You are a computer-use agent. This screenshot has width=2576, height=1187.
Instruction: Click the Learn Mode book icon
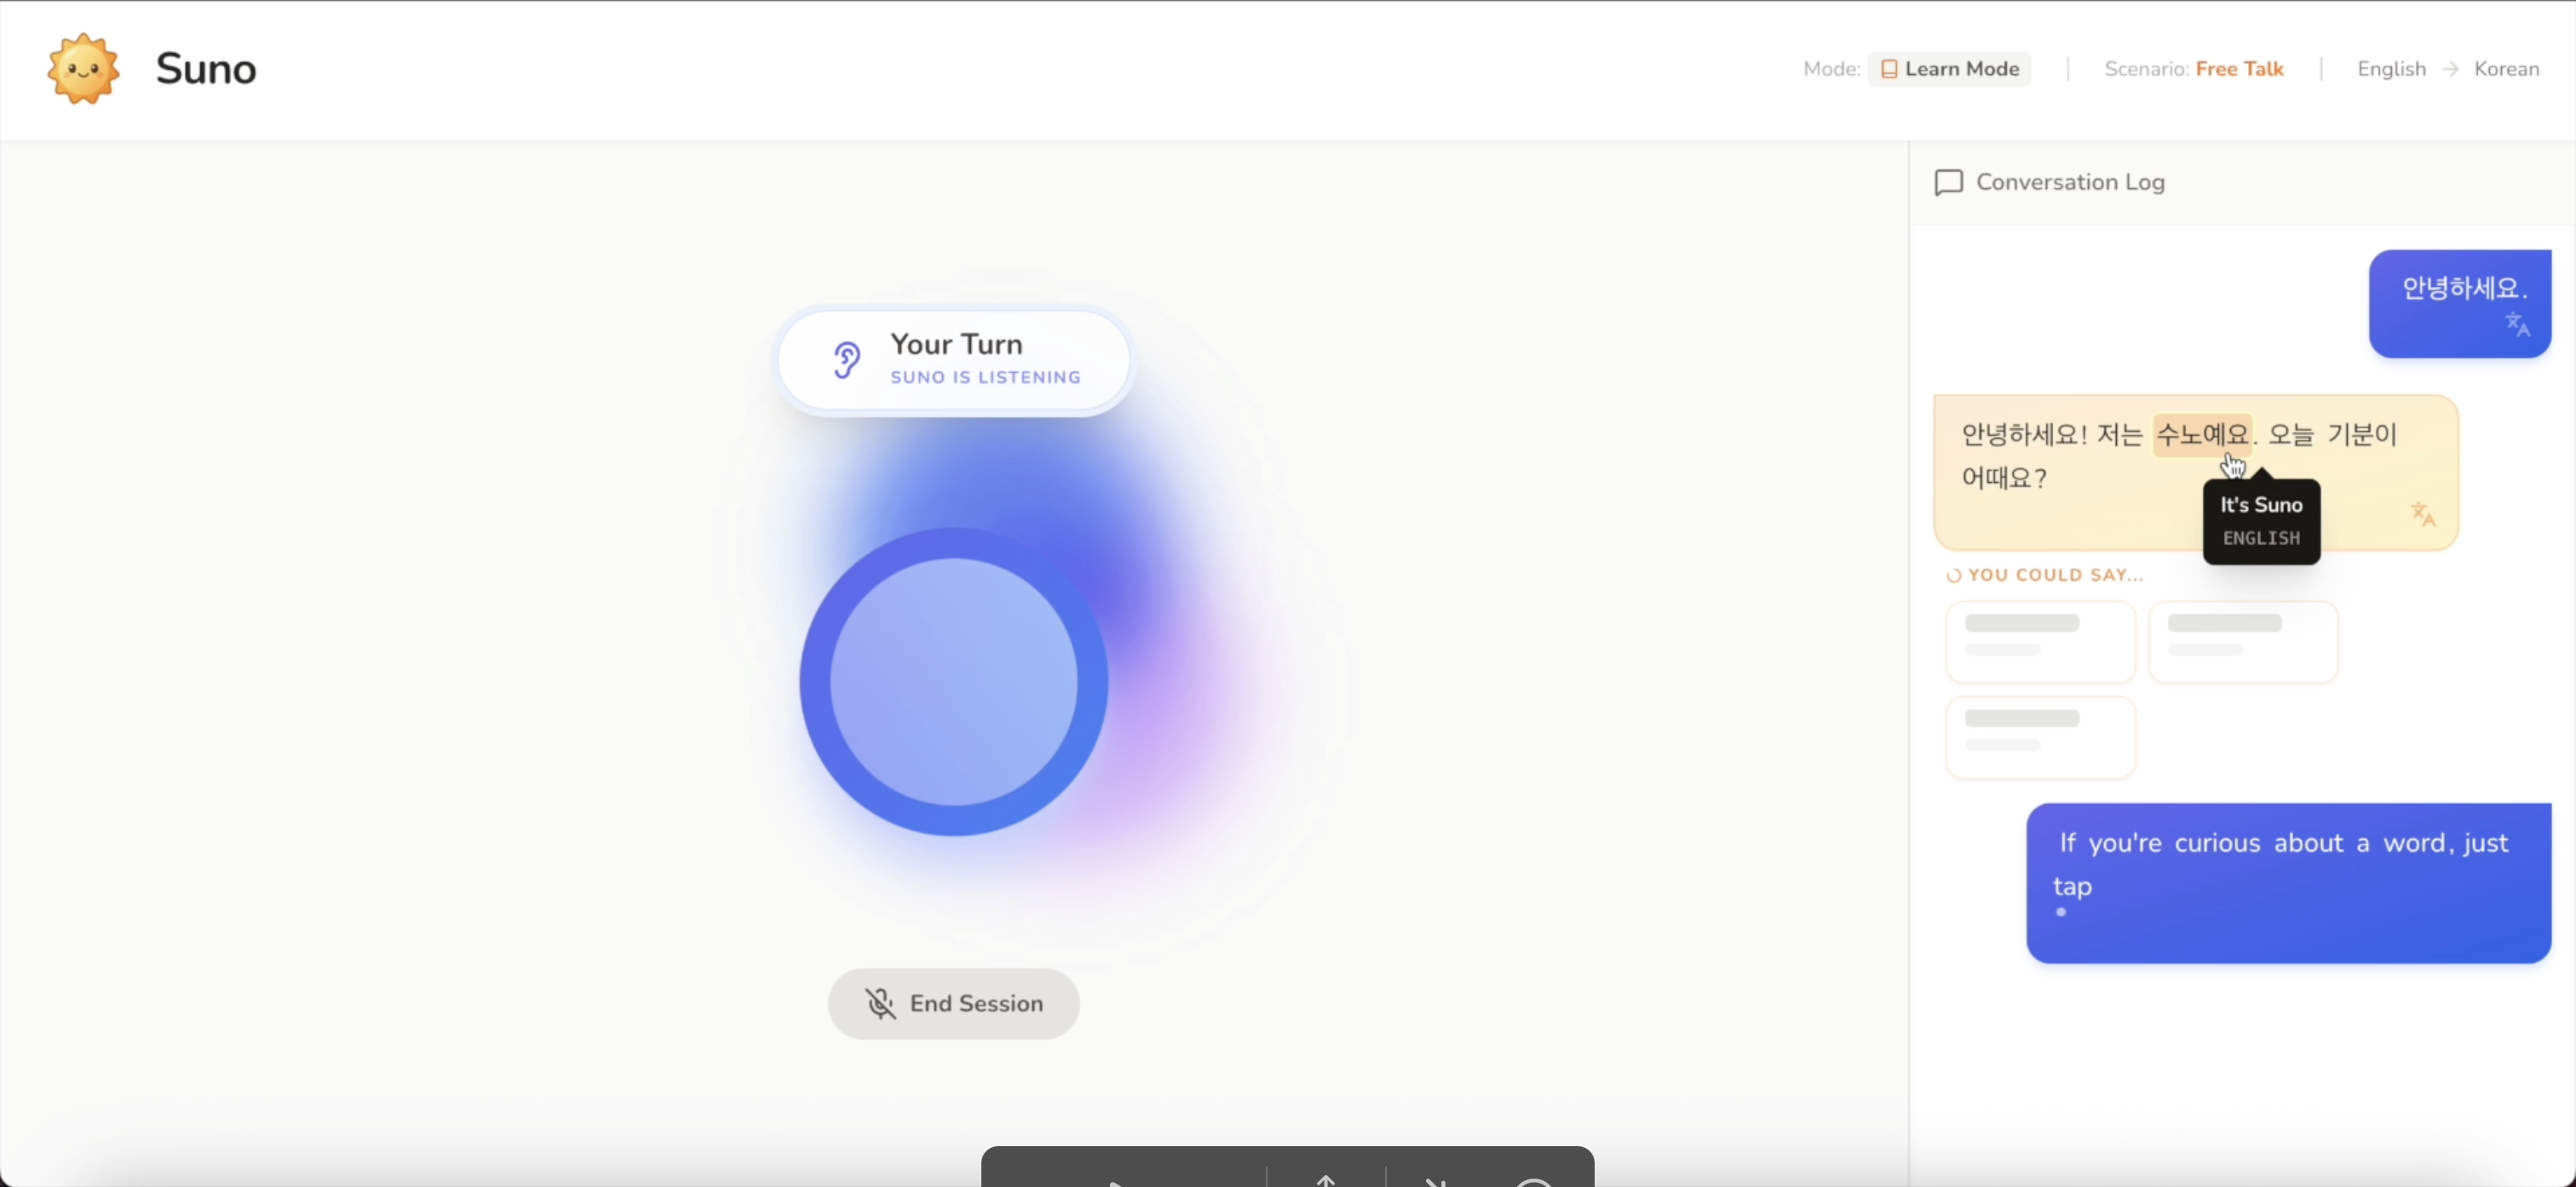(1889, 69)
